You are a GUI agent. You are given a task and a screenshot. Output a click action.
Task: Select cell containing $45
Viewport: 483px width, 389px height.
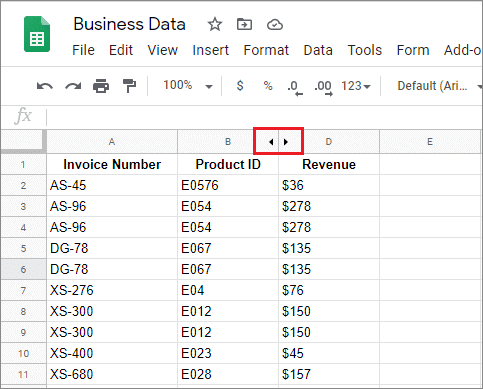(329, 353)
